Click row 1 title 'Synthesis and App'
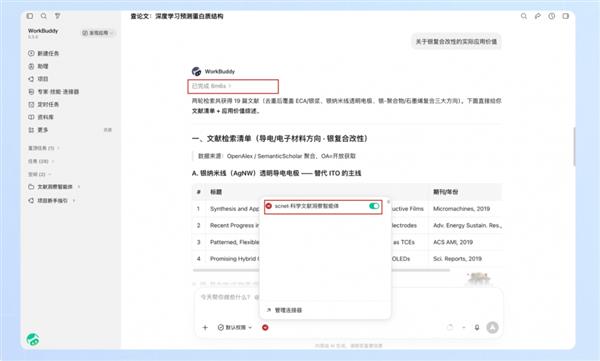Image resolution: width=600 pixels, height=361 pixels. point(235,209)
